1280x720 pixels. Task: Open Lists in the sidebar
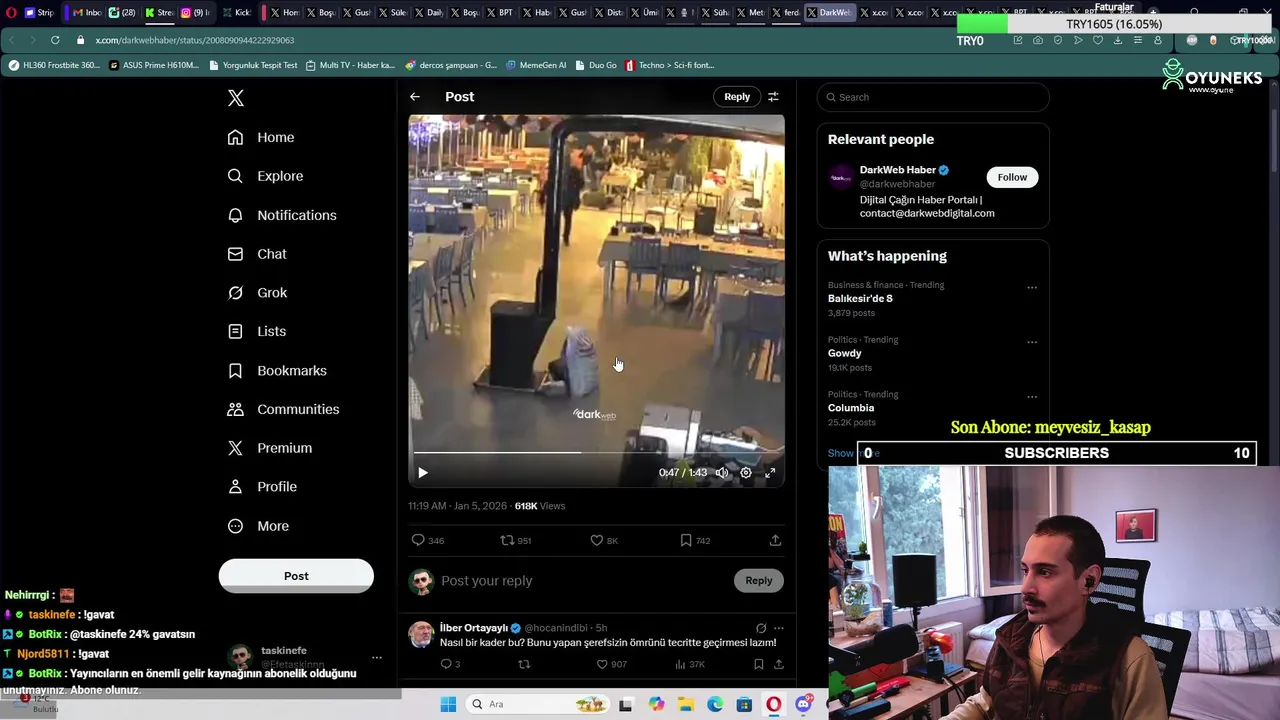tap(257, 331)
